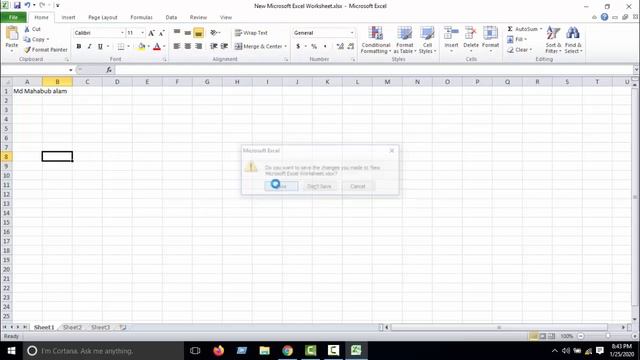Open Chrome from the taskbar
This screenshot has width=640, height=360.
coord(287,351)
